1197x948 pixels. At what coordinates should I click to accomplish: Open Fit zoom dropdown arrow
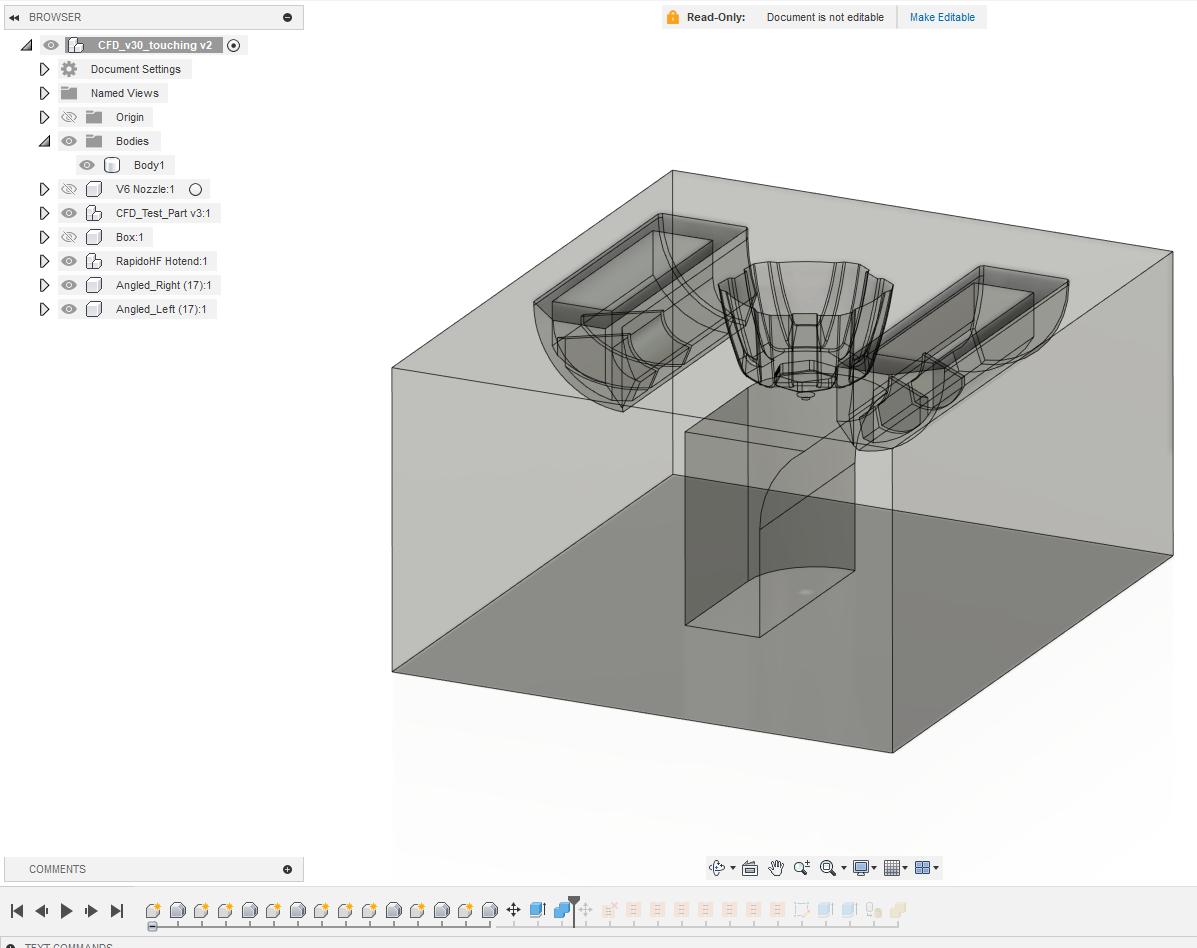tap(844, 868)
